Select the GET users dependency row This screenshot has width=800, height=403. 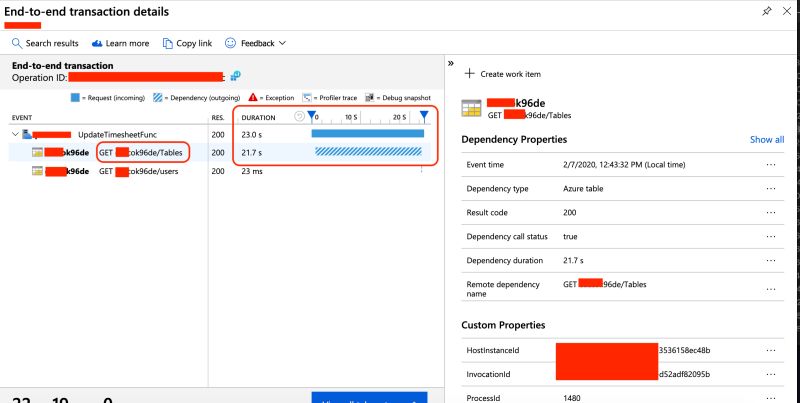point(219,171)
